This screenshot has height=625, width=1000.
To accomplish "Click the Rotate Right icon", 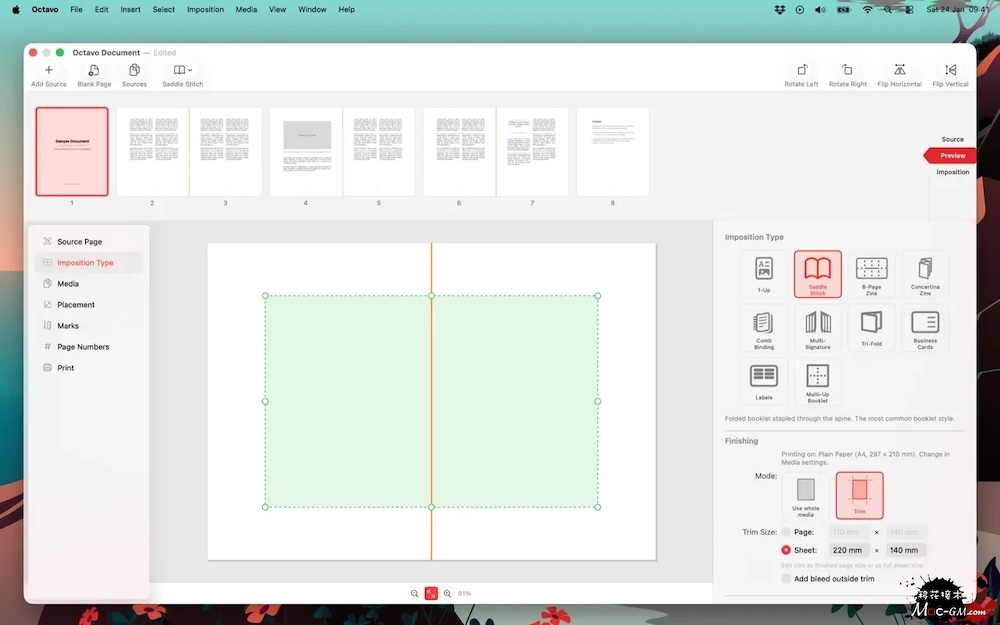I will (847, 71).
